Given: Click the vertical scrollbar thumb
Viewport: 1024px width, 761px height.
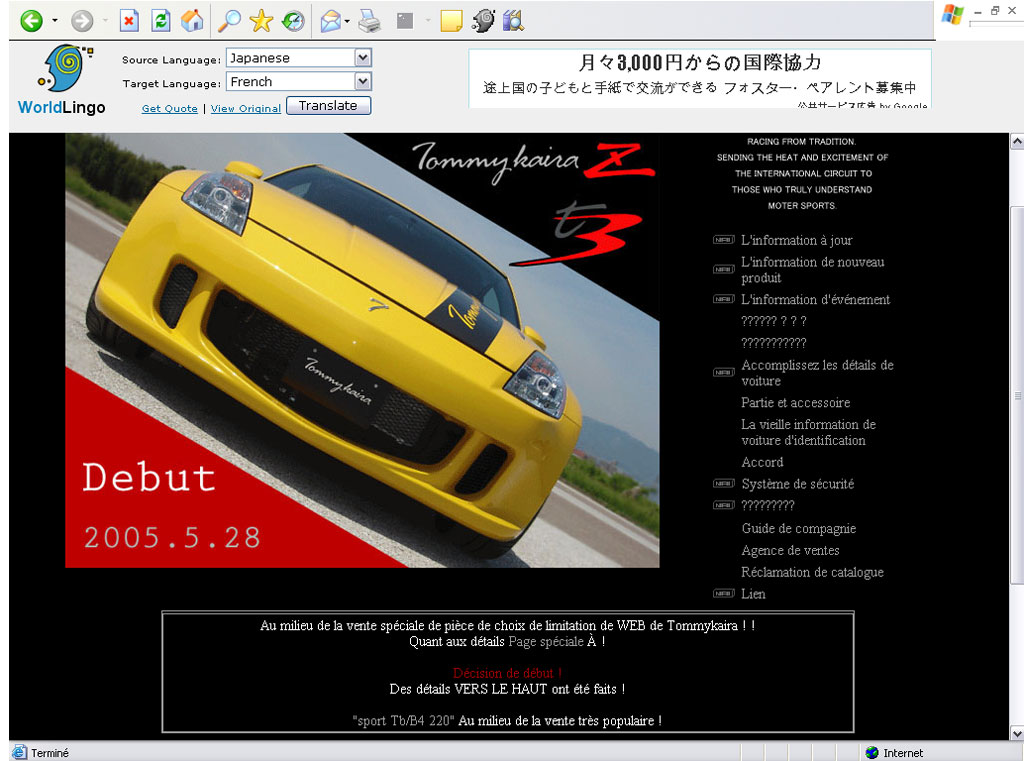Looking at the screenshot, I should pyautogui.click(x=1017, y=396).
